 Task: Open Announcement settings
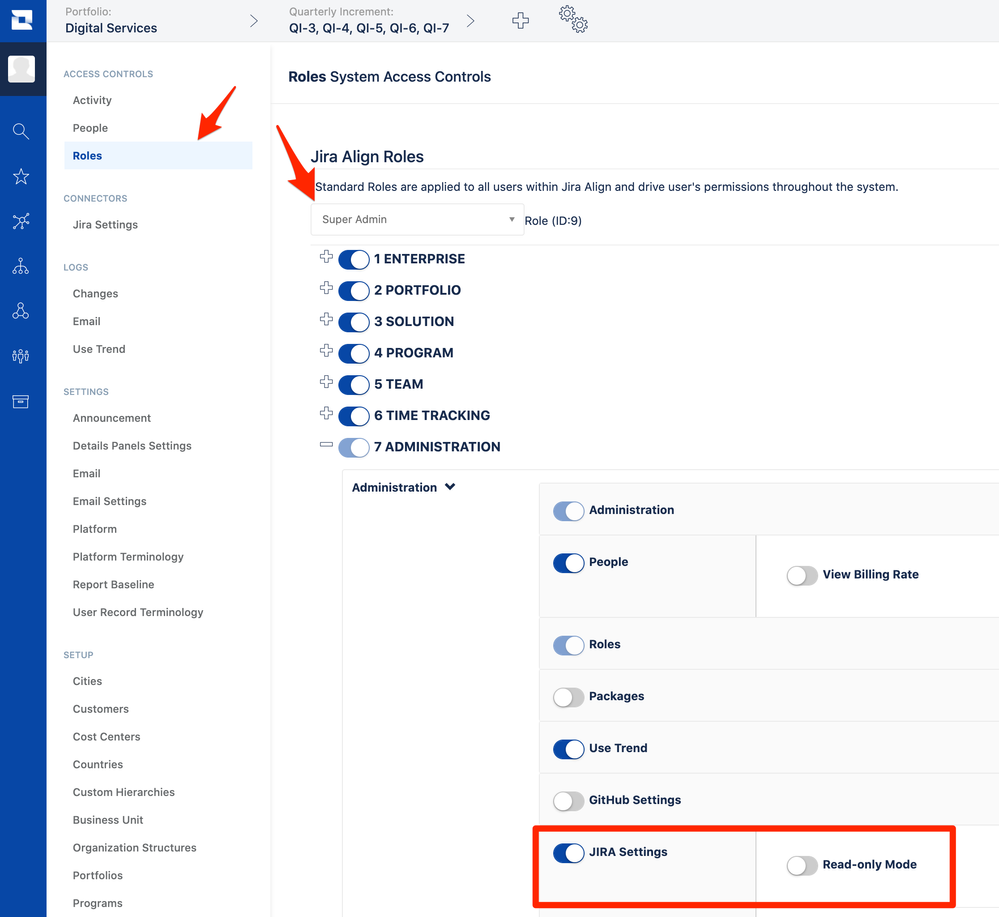111,418
